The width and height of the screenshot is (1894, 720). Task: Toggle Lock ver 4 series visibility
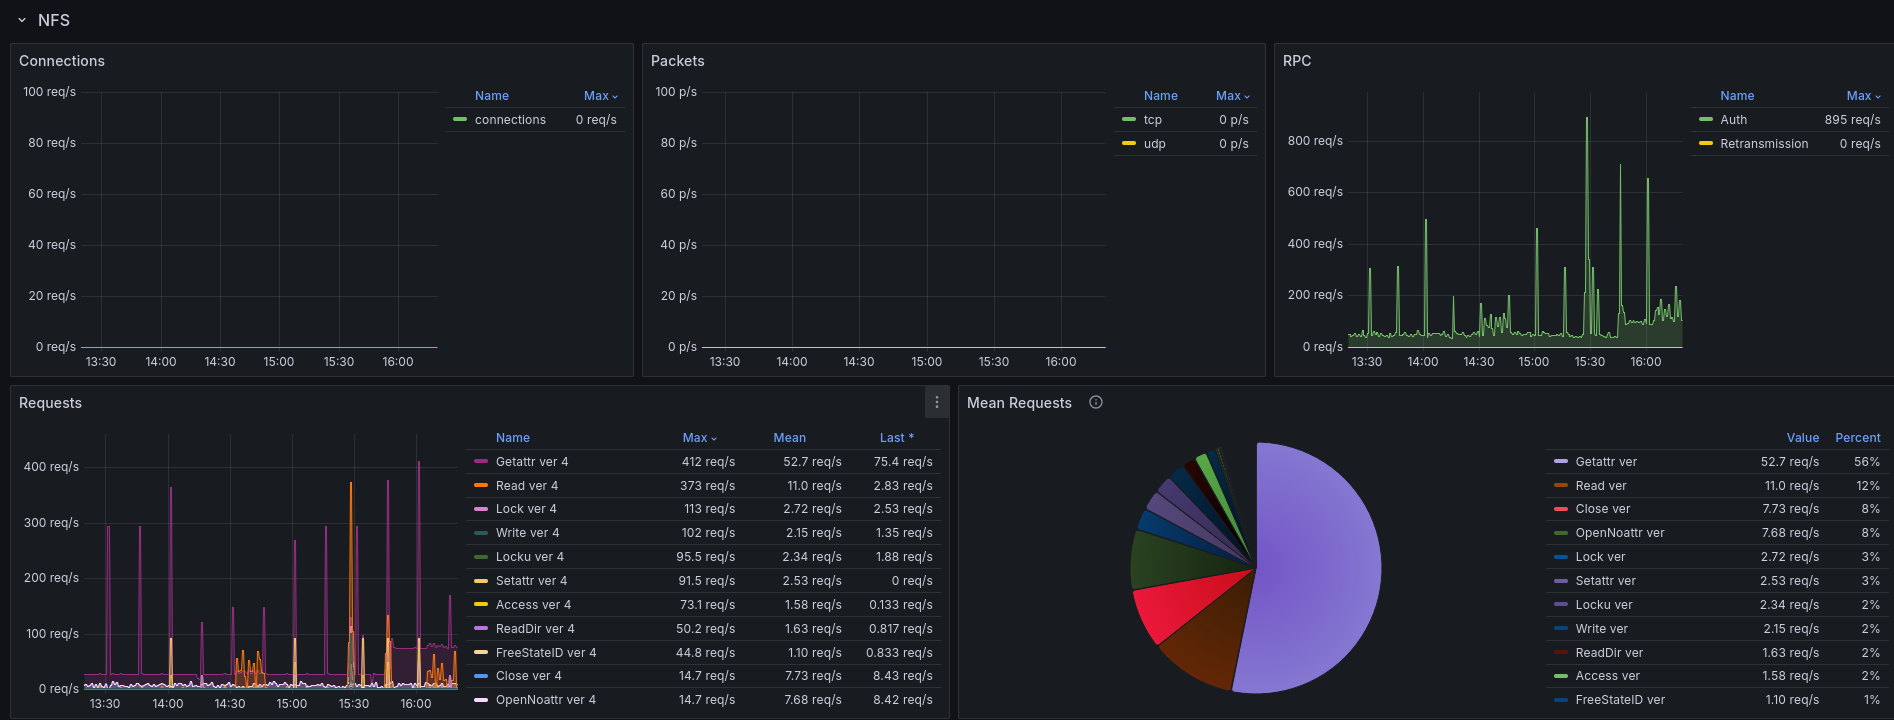526,509
